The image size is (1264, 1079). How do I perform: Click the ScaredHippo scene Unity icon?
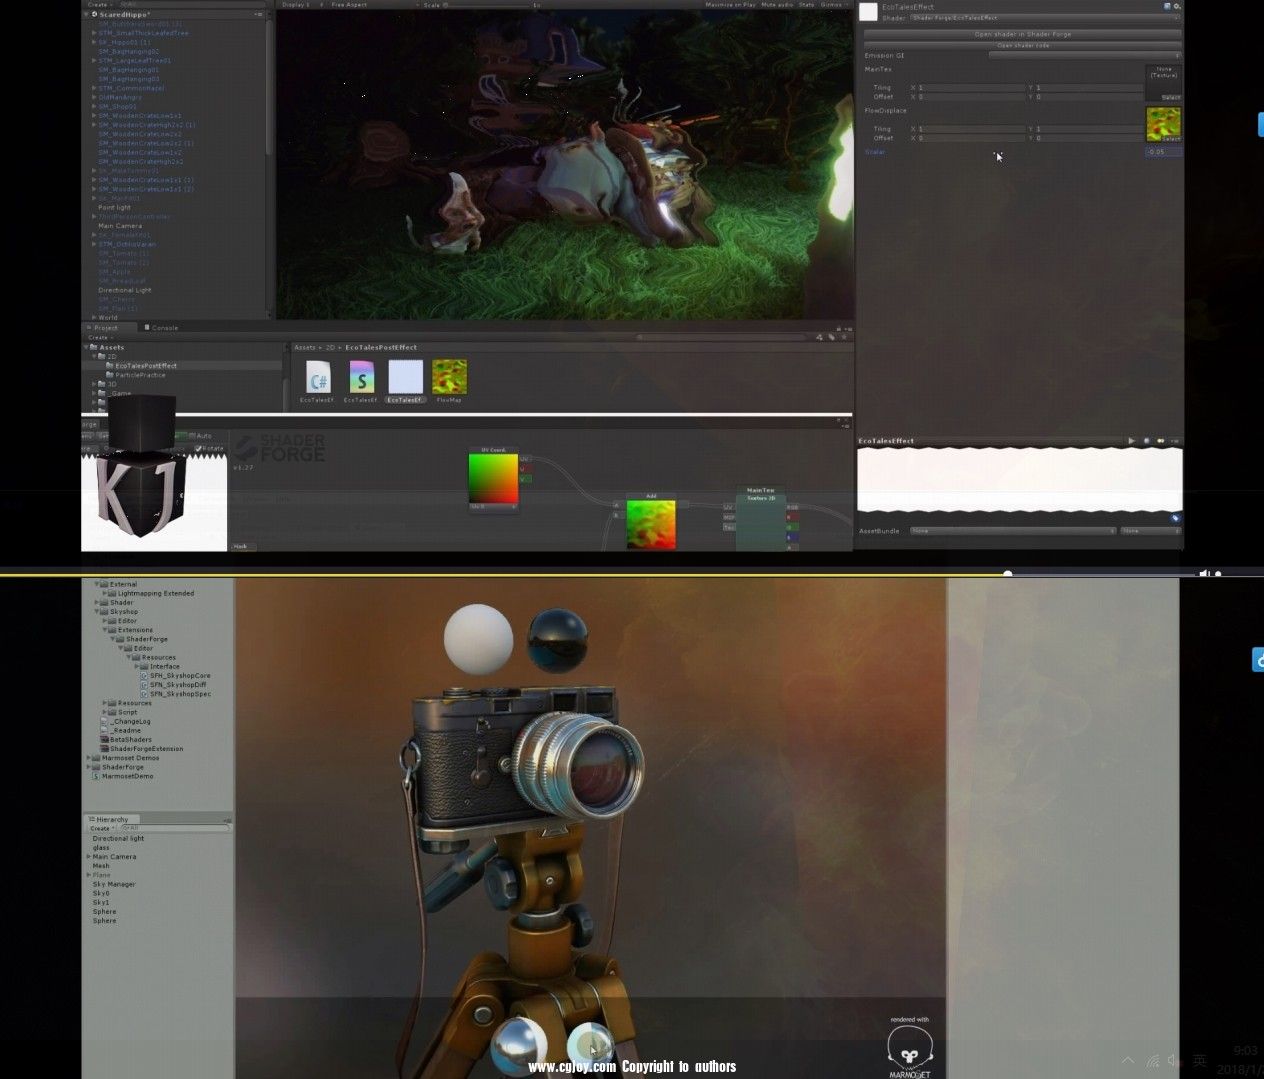coord(94,15)
